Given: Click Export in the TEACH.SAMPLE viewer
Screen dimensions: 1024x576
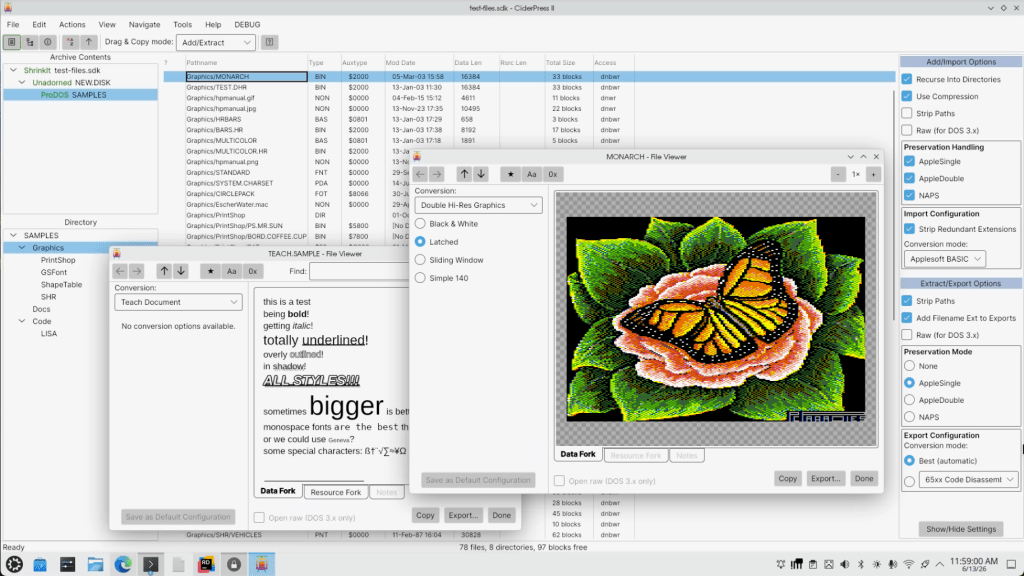Looking at the screenshot, I should pos(463,515).
